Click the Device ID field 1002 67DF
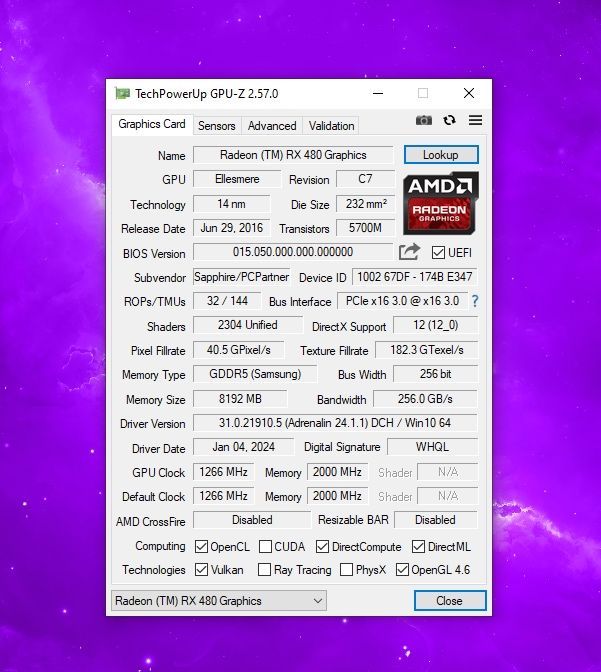601x672 pixels. click(415, 277)
